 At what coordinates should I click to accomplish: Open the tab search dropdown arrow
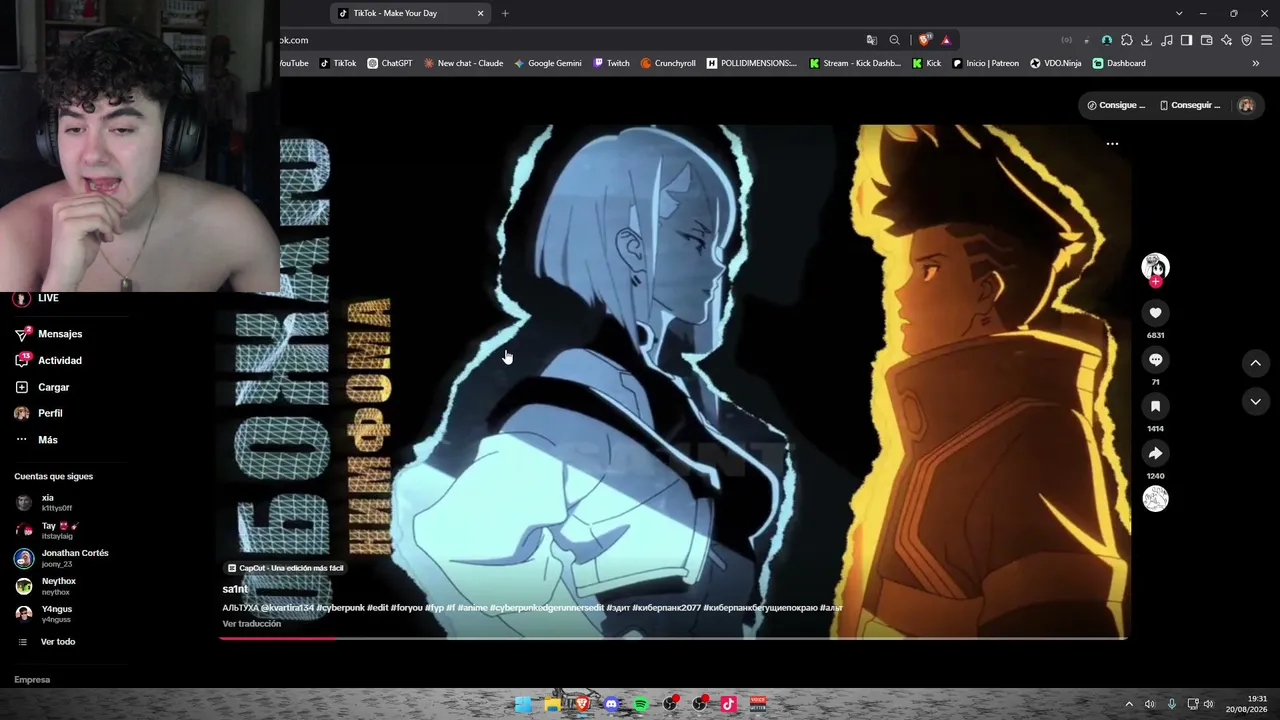click(x=1179, y=13)
